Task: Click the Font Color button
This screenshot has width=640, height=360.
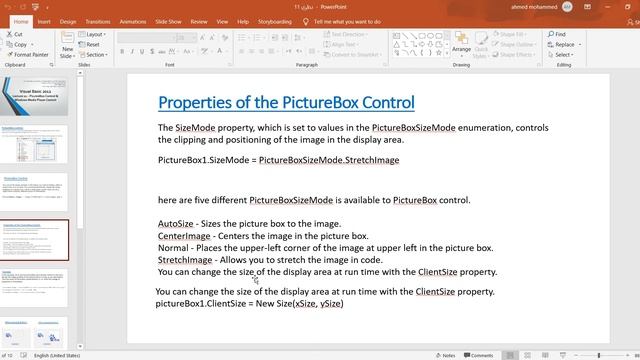Action: (x=220, y=51)
